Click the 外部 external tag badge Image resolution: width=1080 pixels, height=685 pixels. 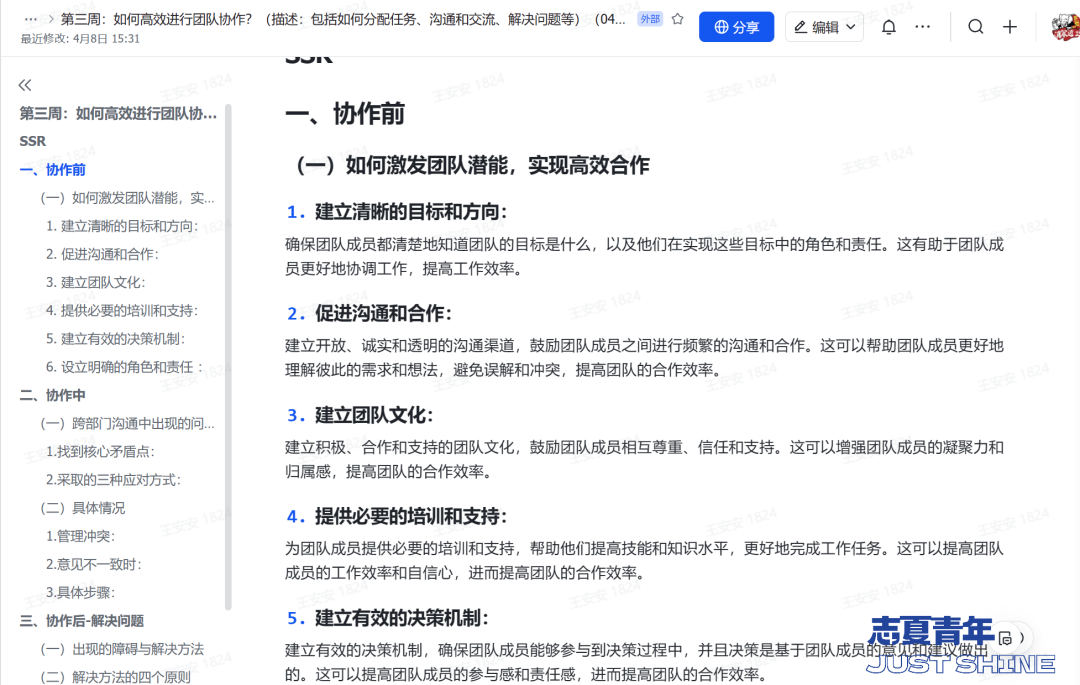(649, 19)
